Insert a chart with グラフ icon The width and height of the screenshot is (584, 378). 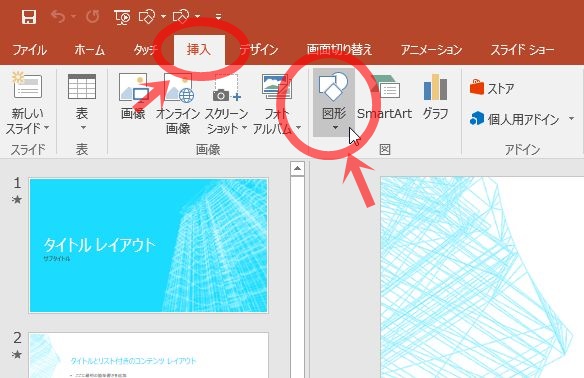click(435, 87)
